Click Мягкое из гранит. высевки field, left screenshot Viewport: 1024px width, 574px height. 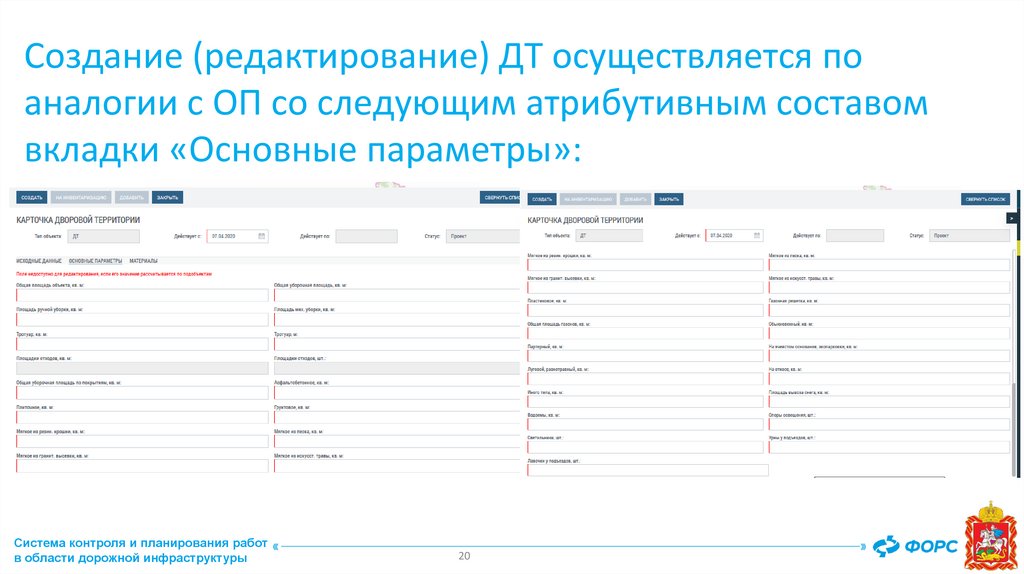tap(142, 466)
